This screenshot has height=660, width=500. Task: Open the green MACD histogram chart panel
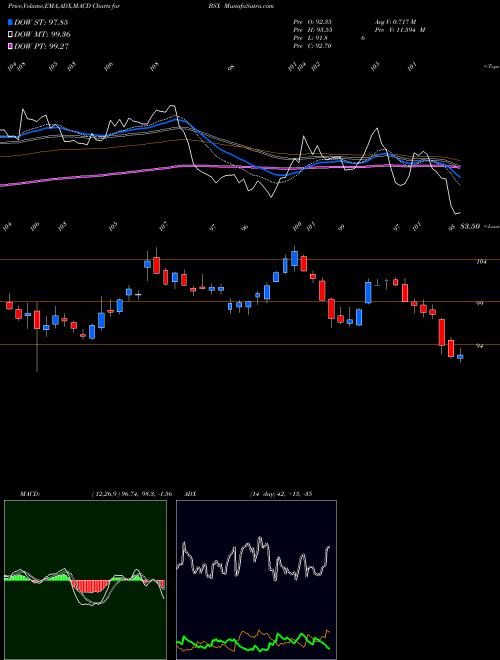click(85, 580)
